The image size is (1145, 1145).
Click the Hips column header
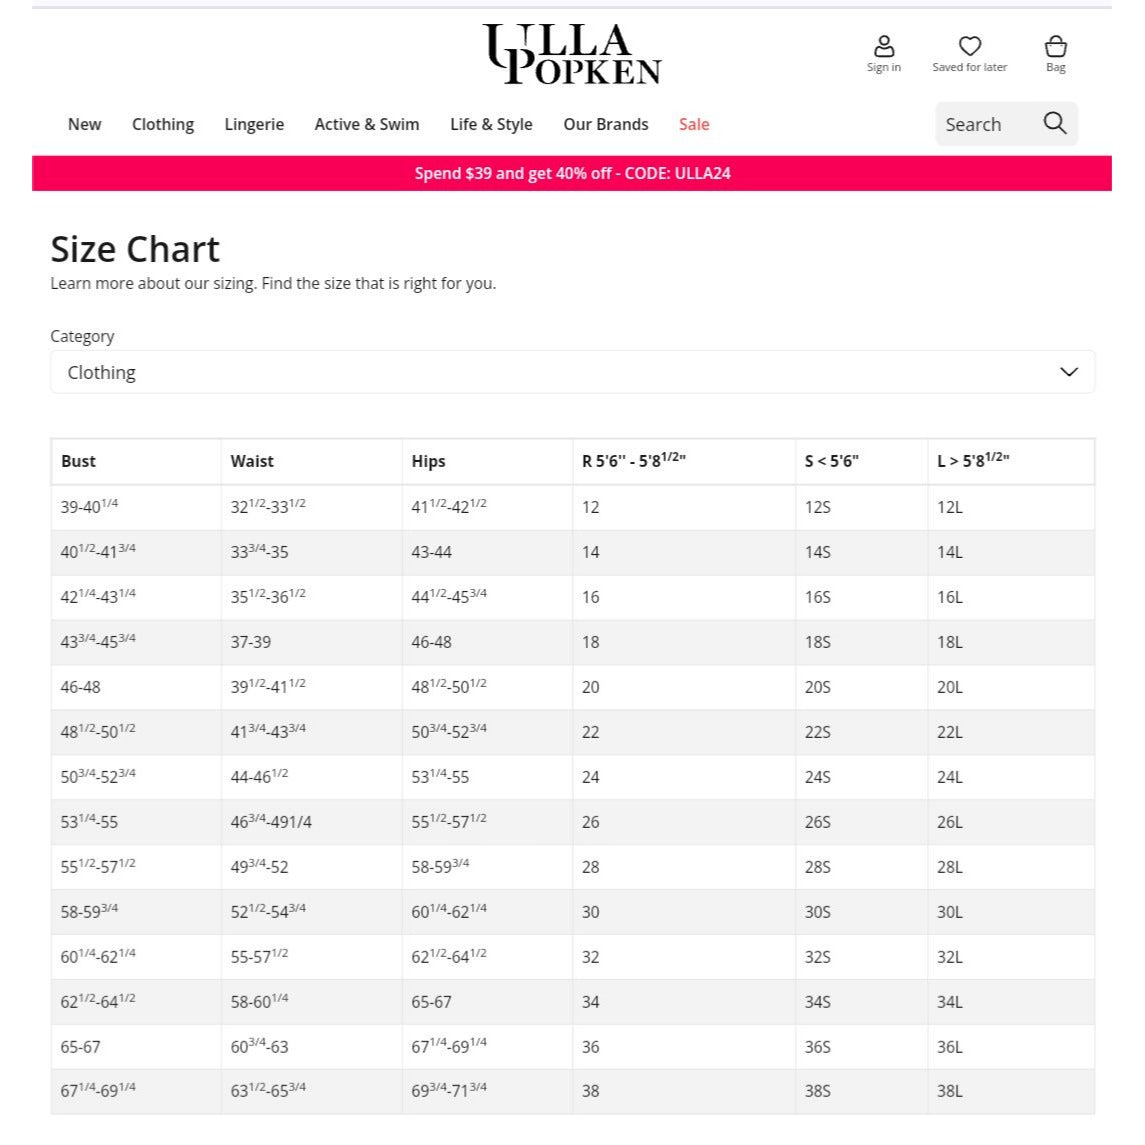point(428,461)
